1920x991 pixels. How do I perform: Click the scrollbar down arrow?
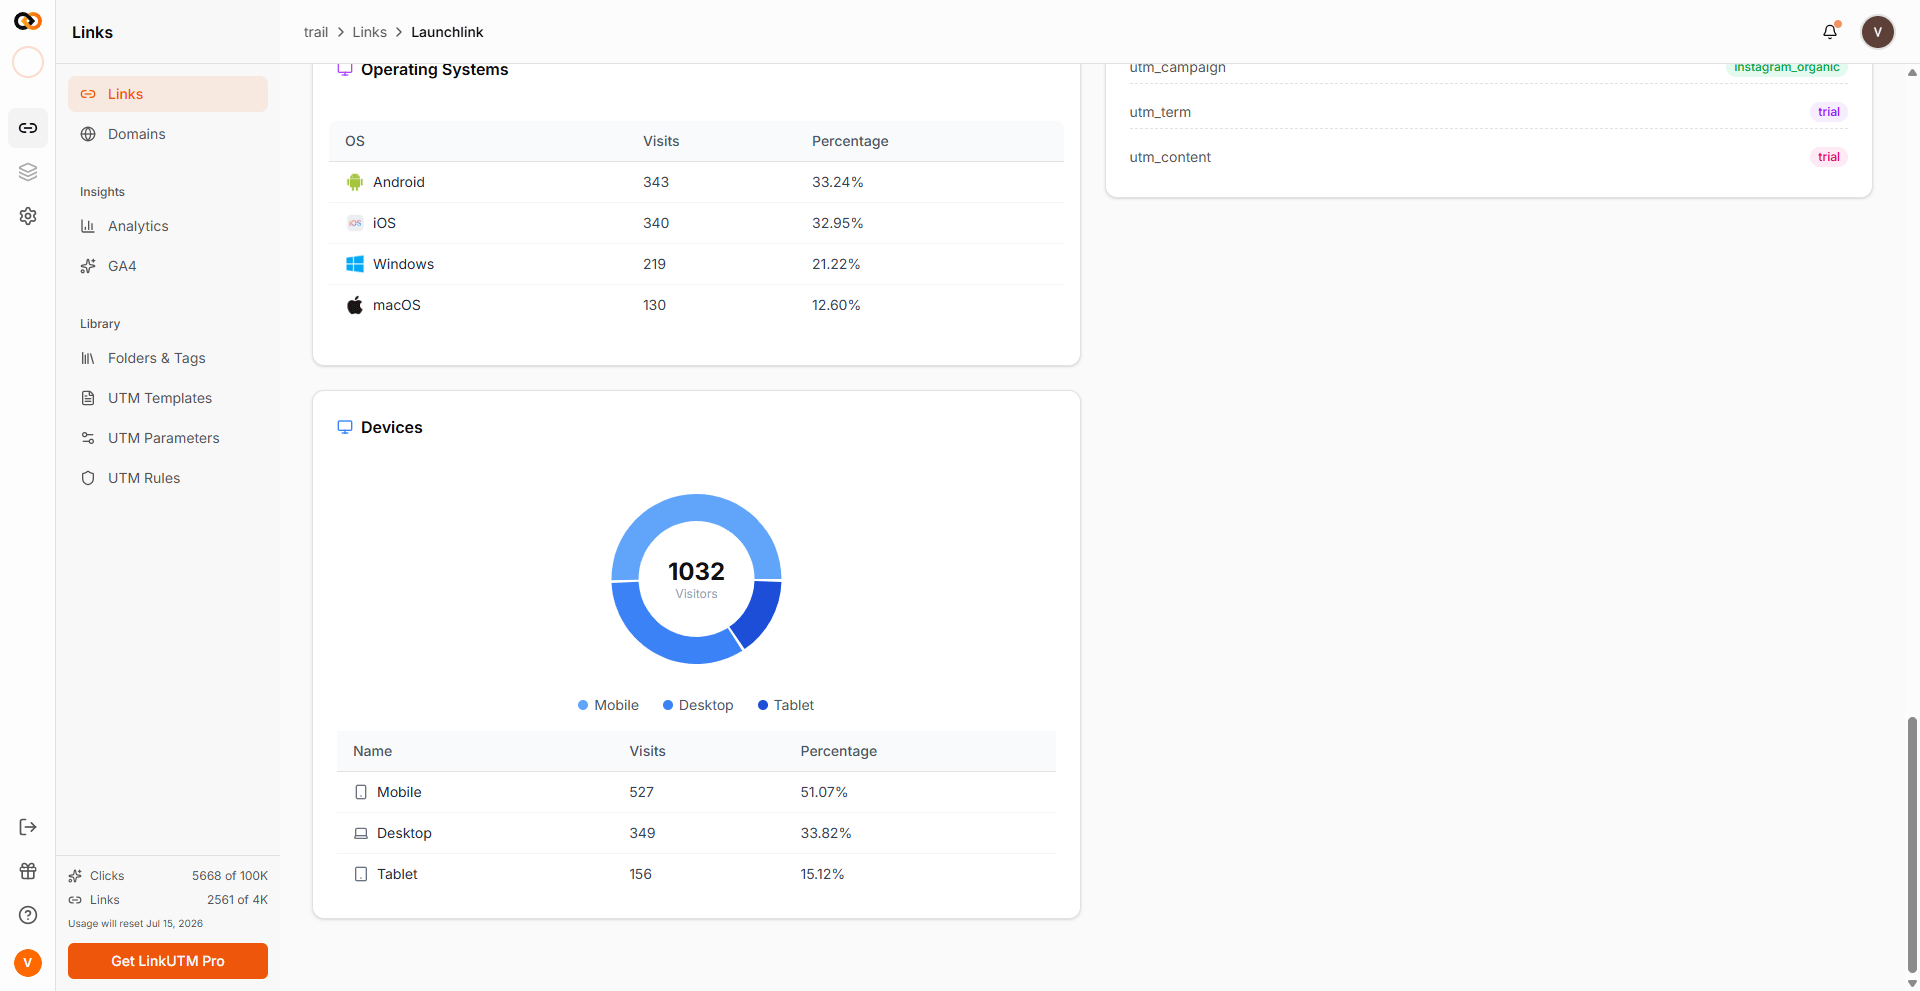tap(1912, 983)
